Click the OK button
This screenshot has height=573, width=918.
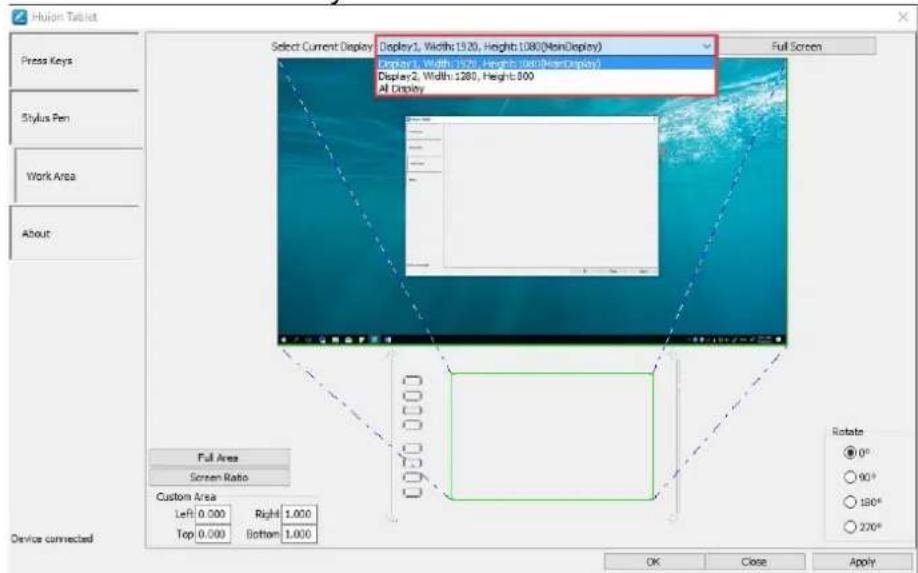[653, 561]
